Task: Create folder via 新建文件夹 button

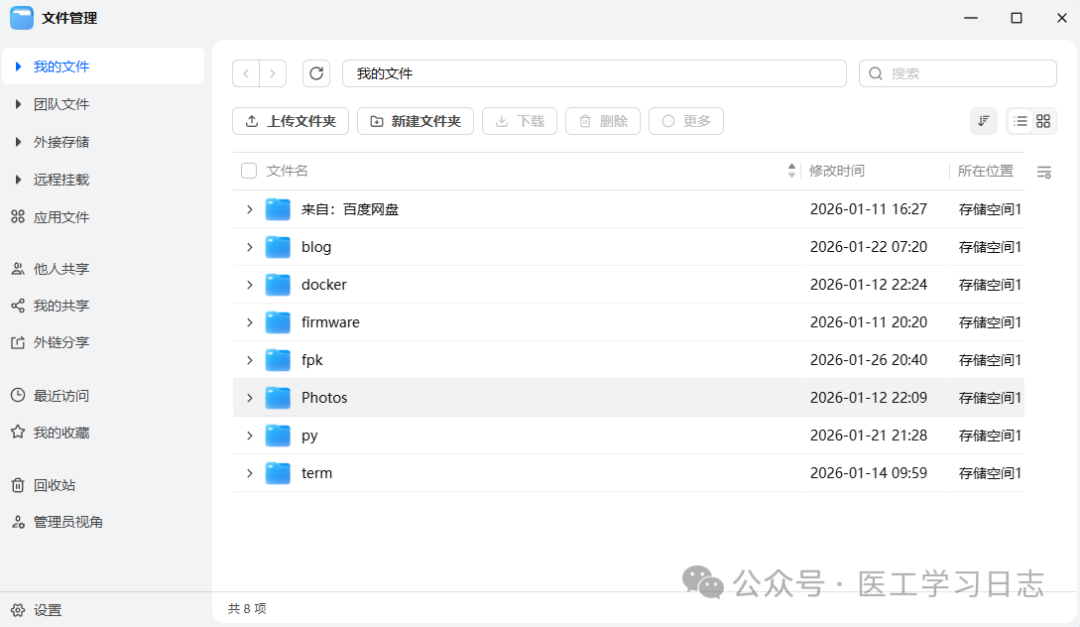Action: [x=415, y=120]
